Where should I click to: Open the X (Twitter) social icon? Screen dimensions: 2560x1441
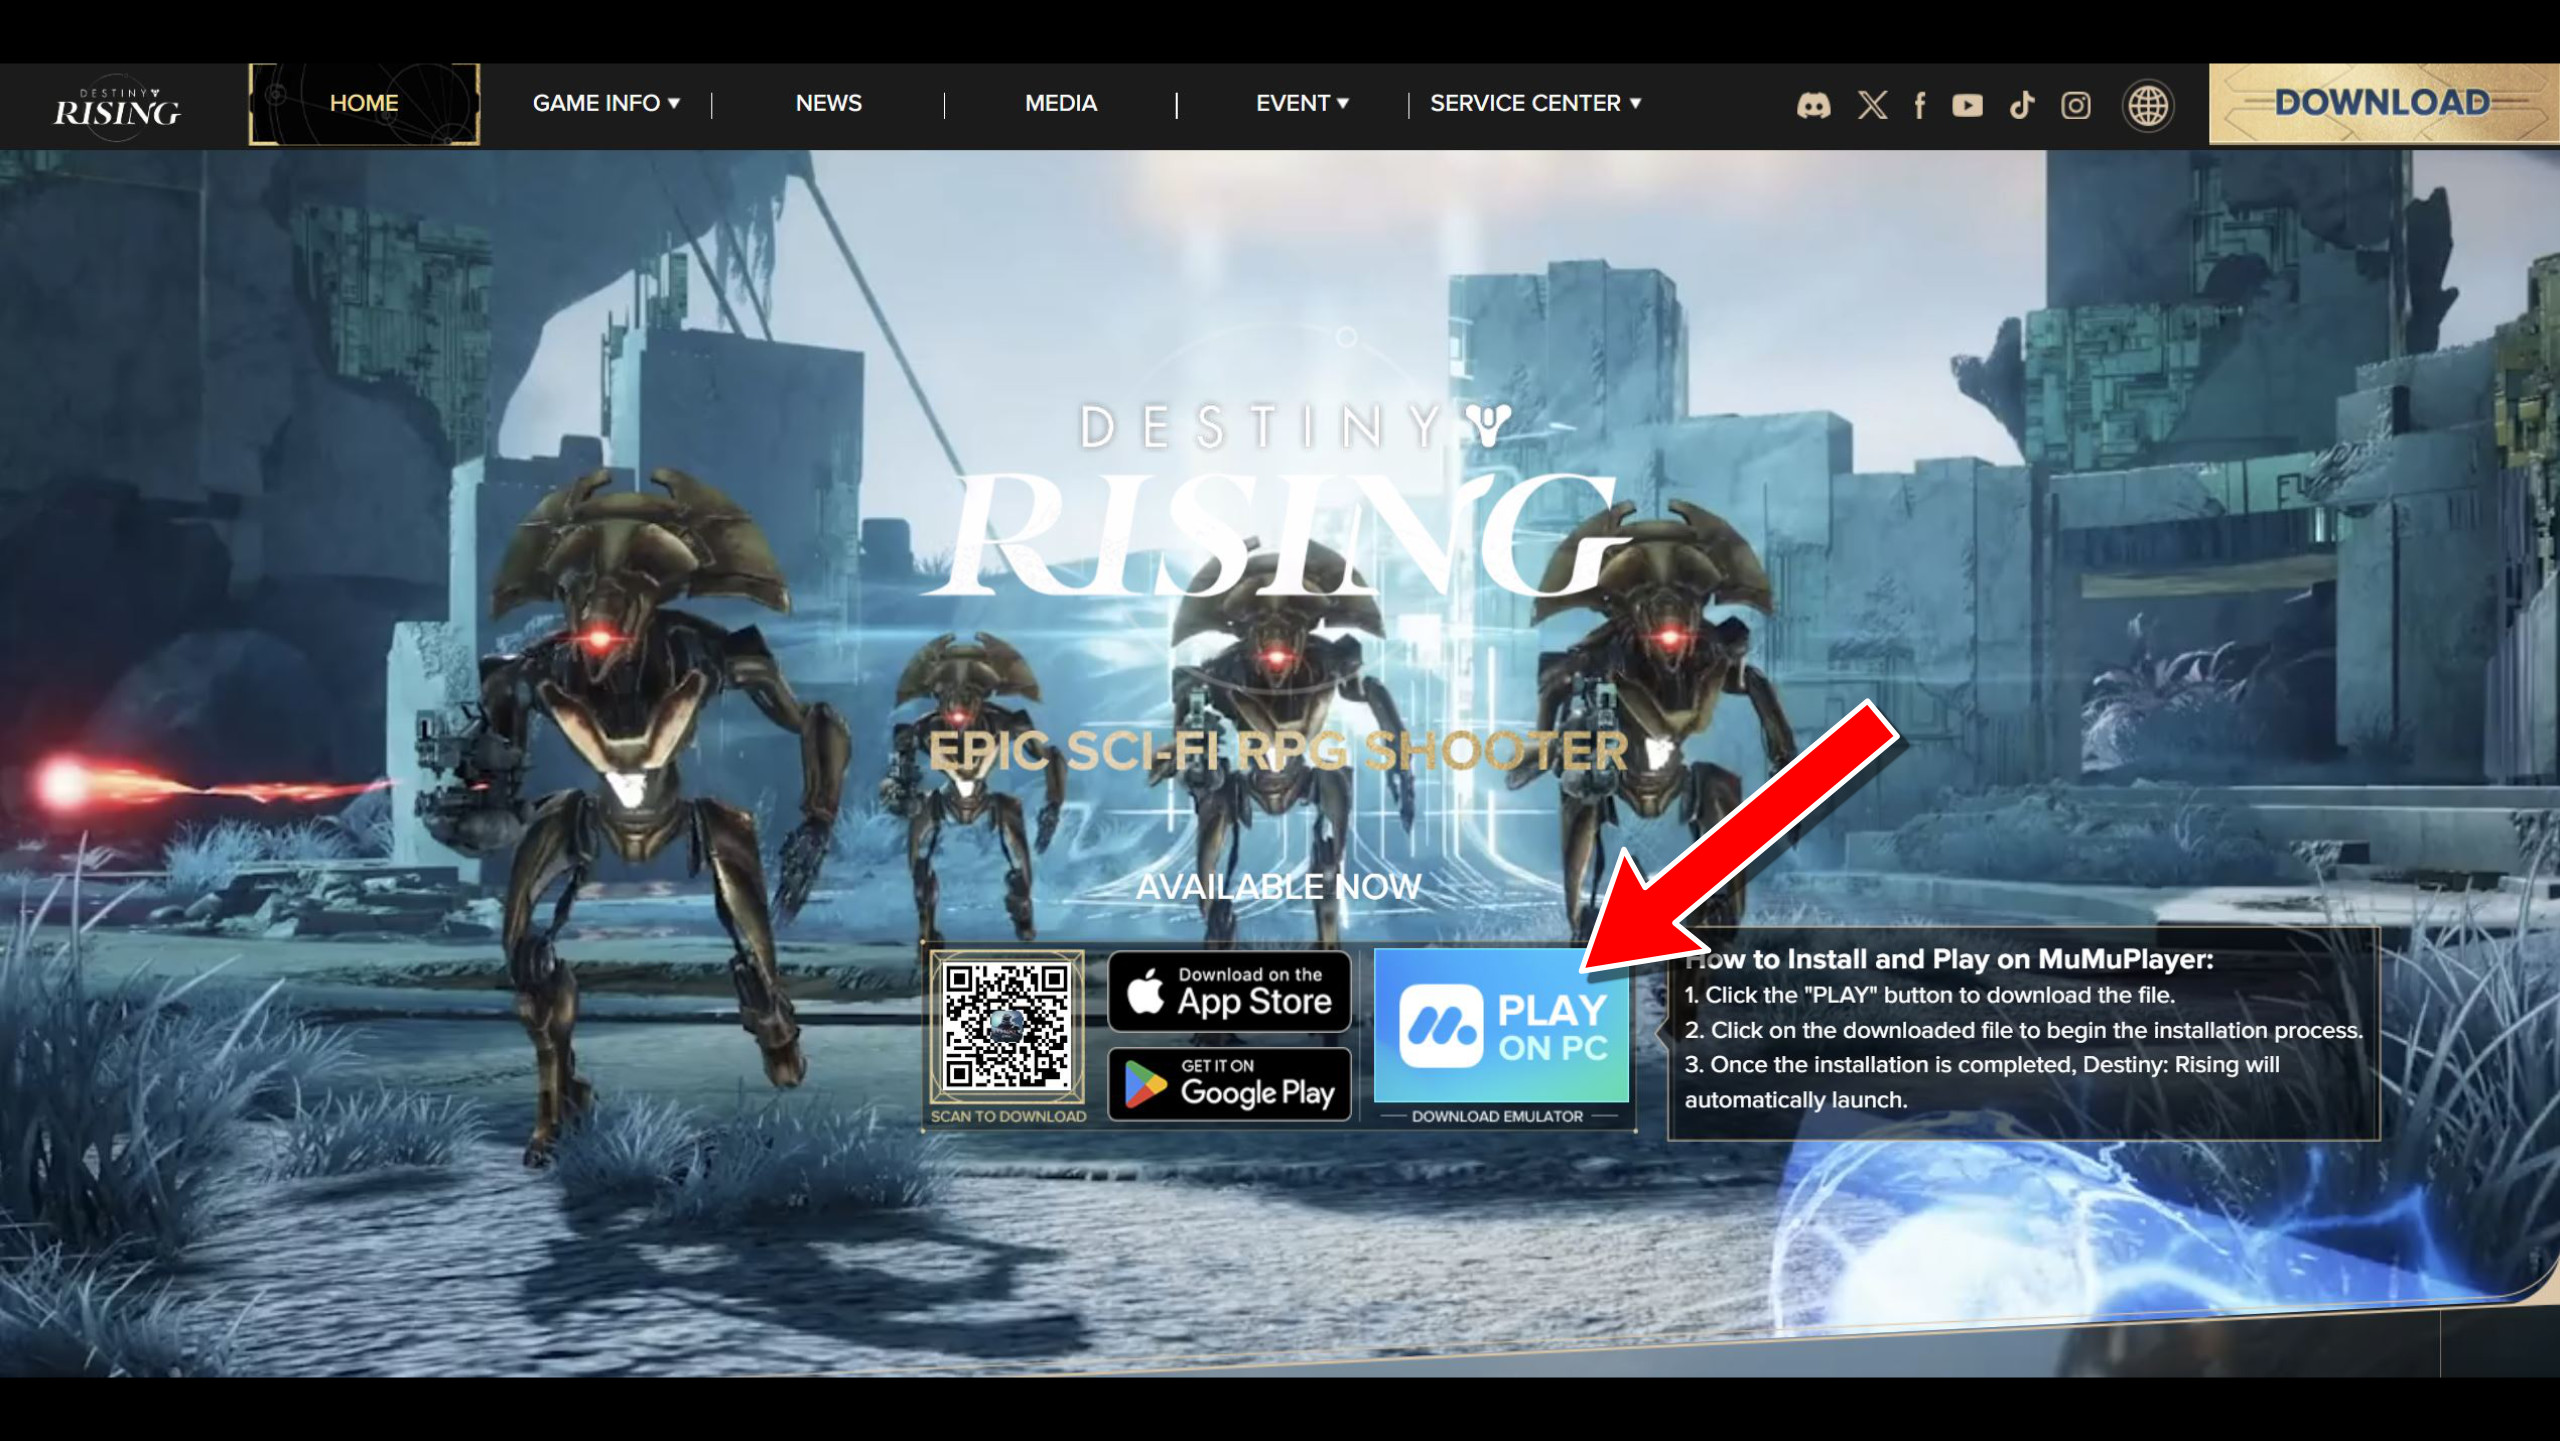click(1872, 105)
